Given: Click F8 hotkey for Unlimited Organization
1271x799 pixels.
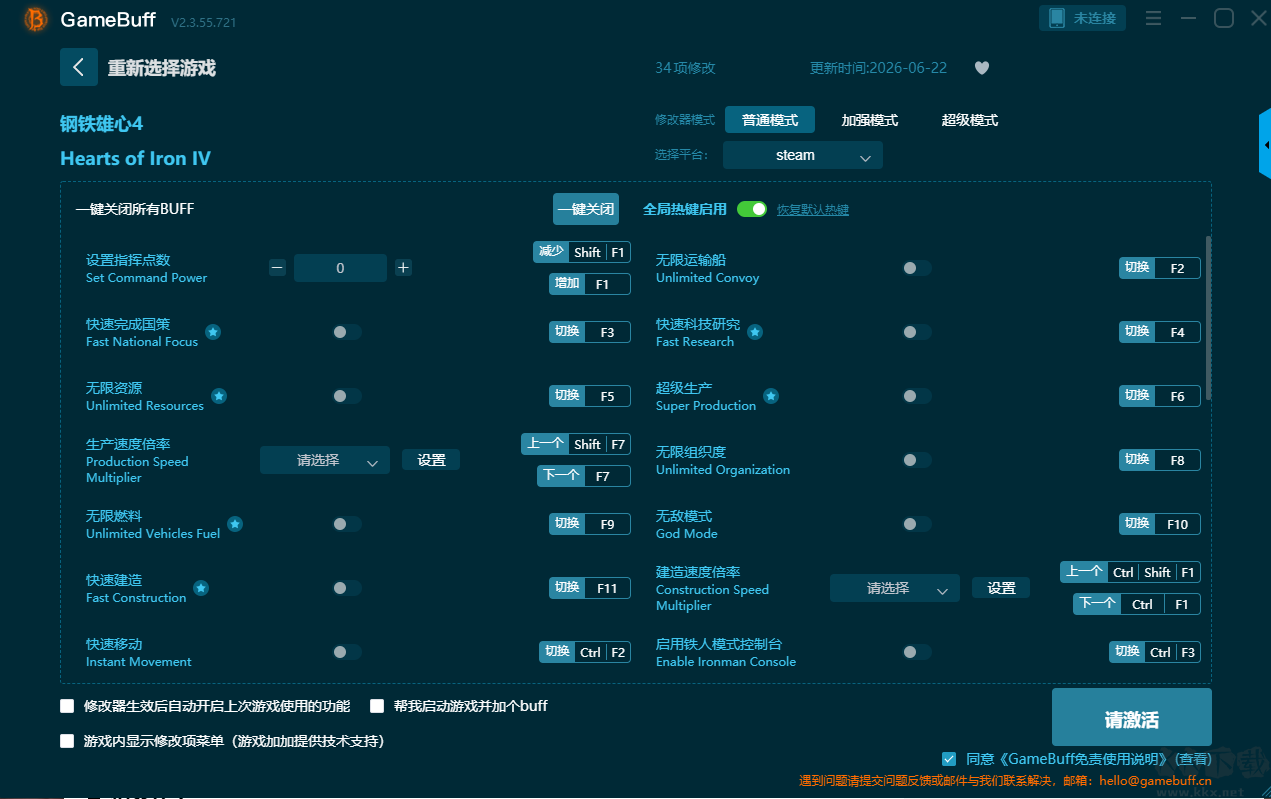Looking at the screenshot, I should click(1160, 460).
